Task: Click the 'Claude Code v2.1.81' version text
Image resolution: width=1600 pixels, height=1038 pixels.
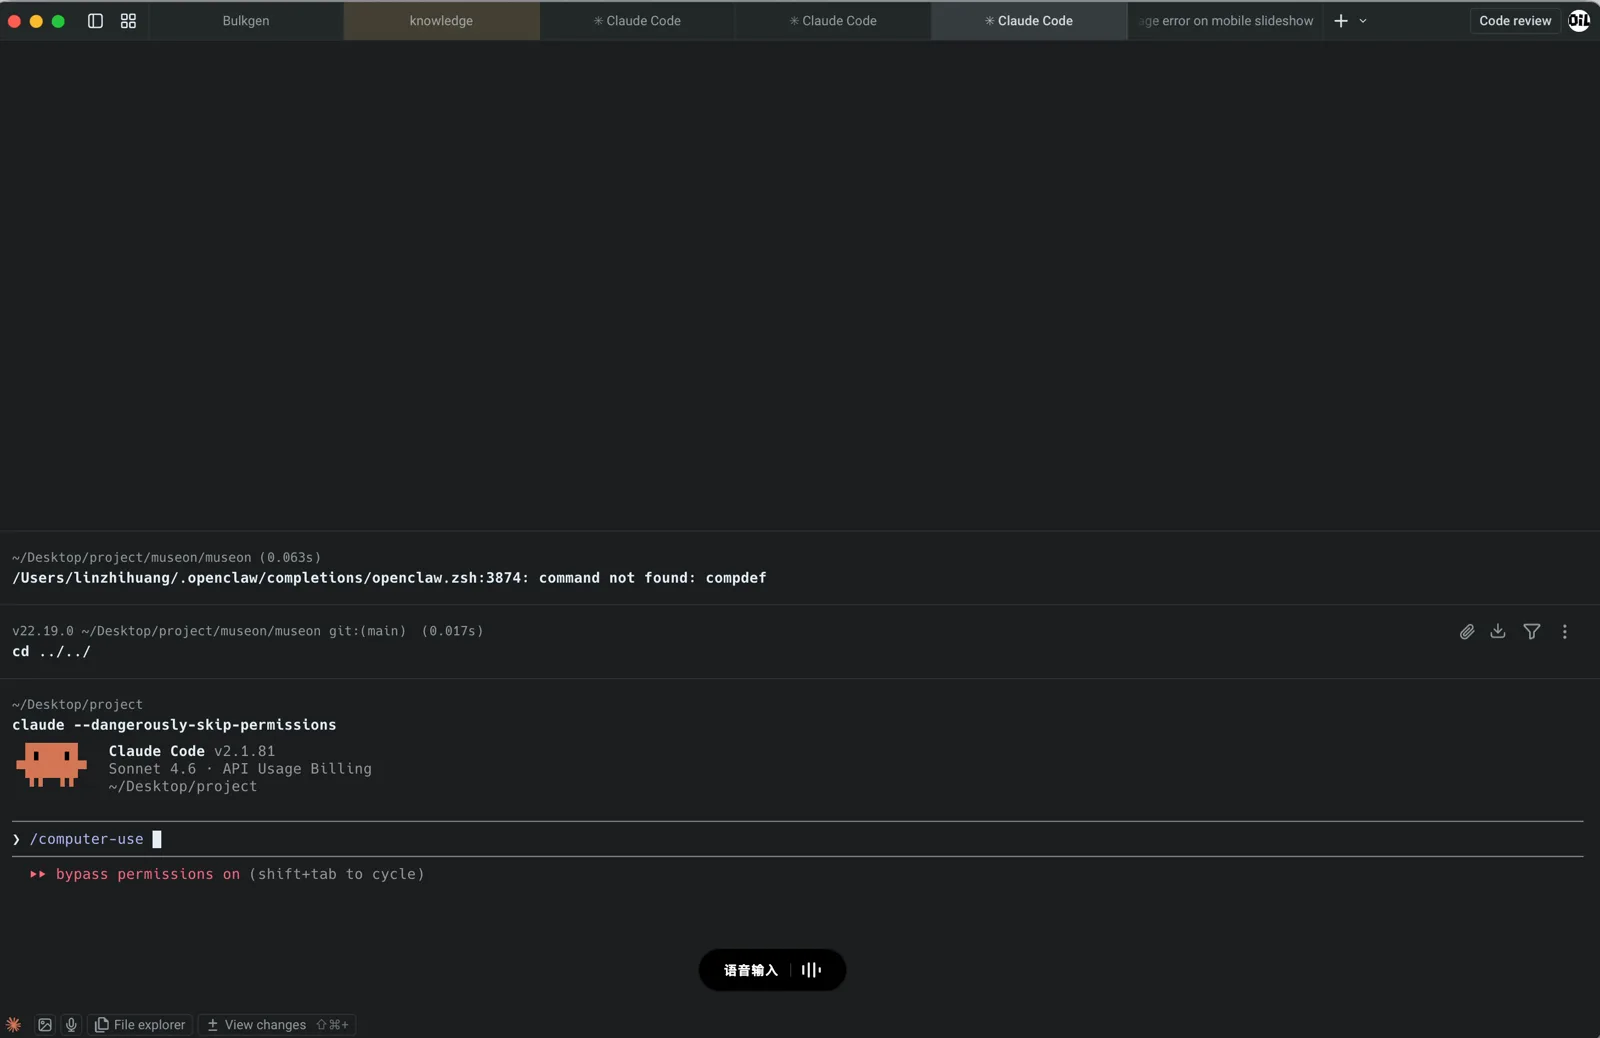Action: point(191,751)
